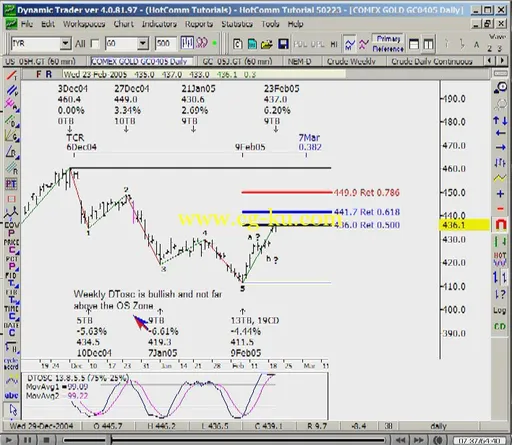Toggle the HI button in toolbar
512x445 pixels.
334,44
